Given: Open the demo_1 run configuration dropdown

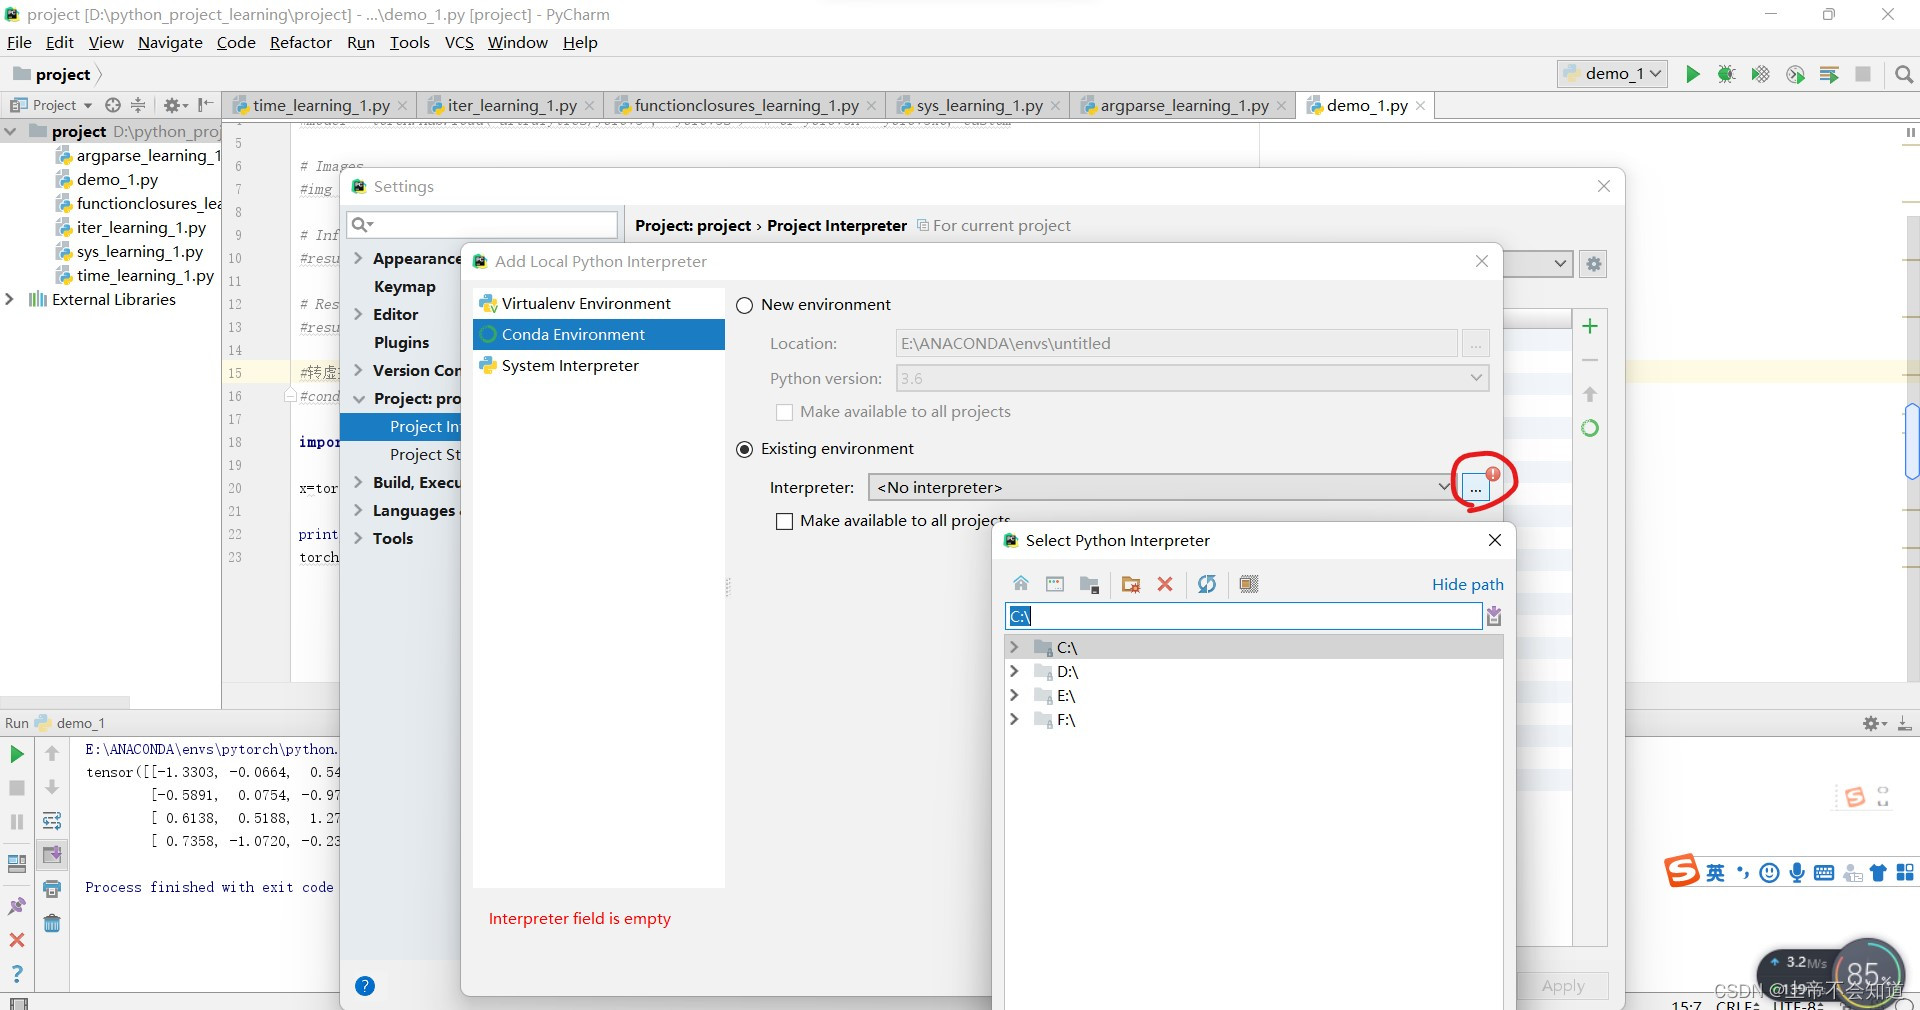Looking at the screenshot, I should coord(1612,74).
